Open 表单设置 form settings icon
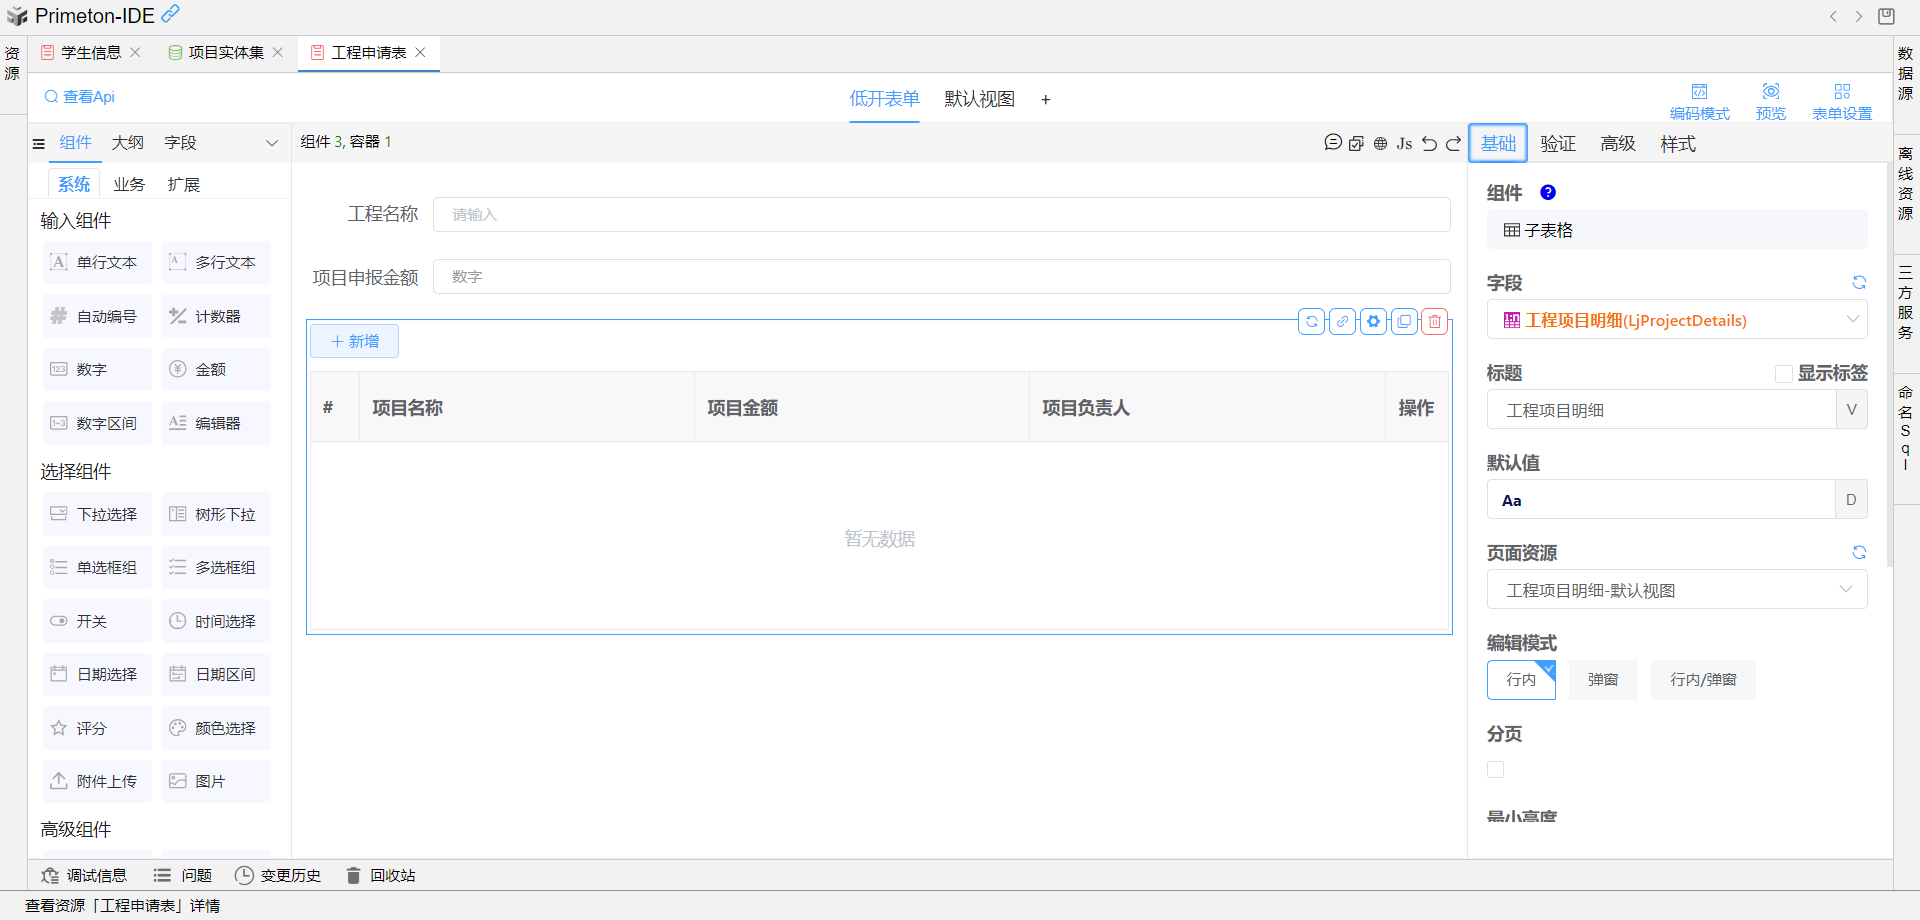Viewport: 1920px width, 920px height. pyautogui.click(x=1841, y=101)
